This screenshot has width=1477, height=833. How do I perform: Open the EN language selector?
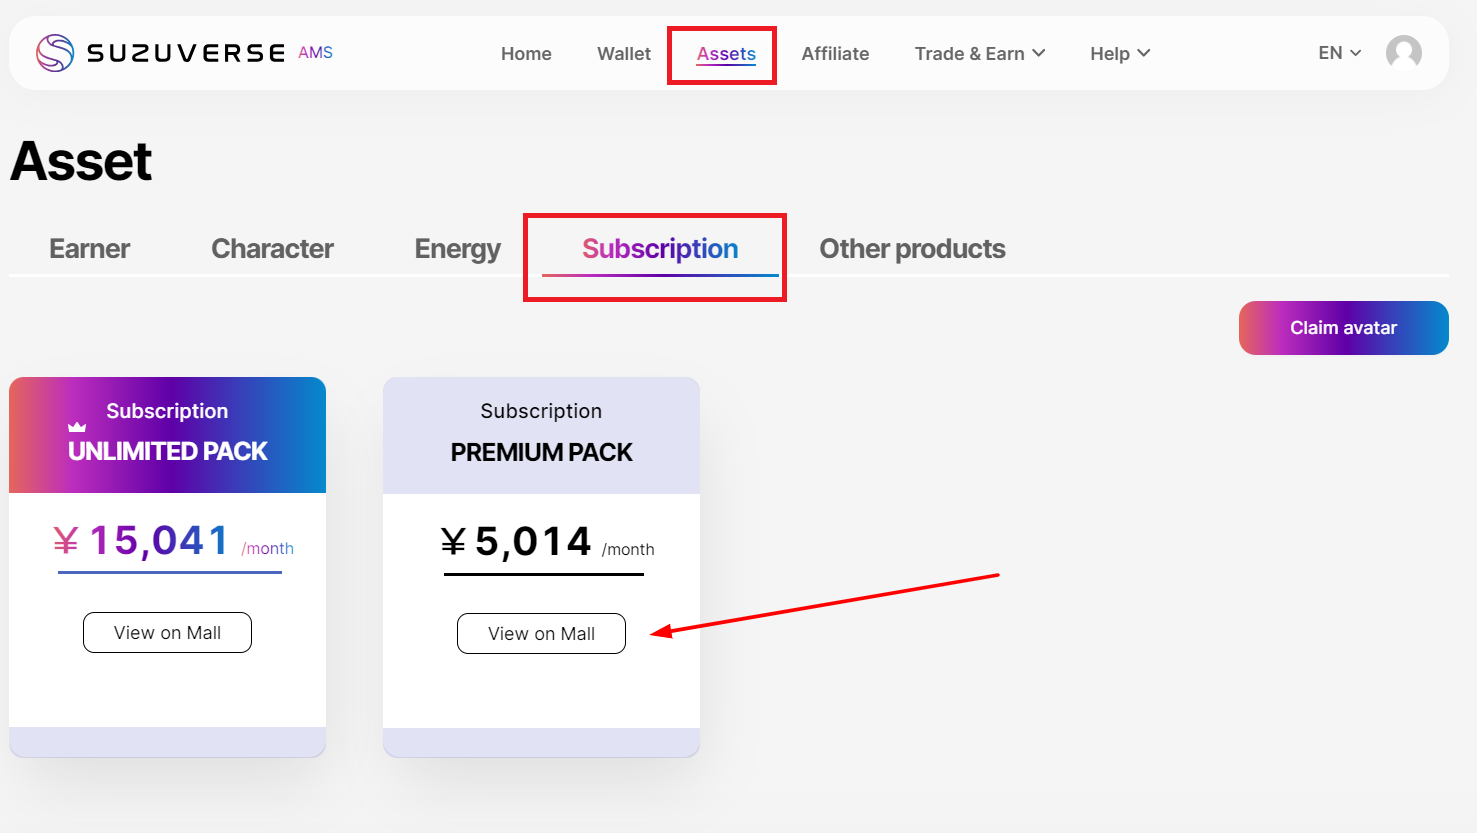point(1339,53)
